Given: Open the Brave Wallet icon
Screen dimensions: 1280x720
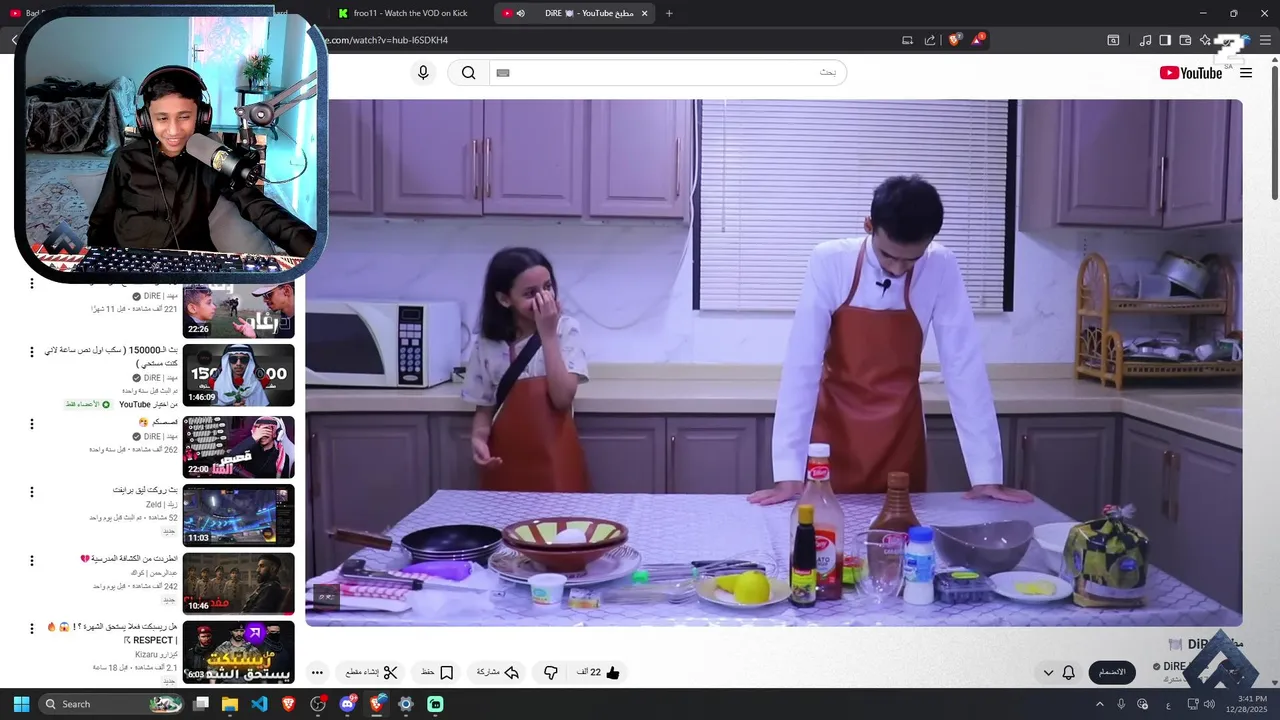Looking at the screenshot, I should click(x=1185, y=40).
